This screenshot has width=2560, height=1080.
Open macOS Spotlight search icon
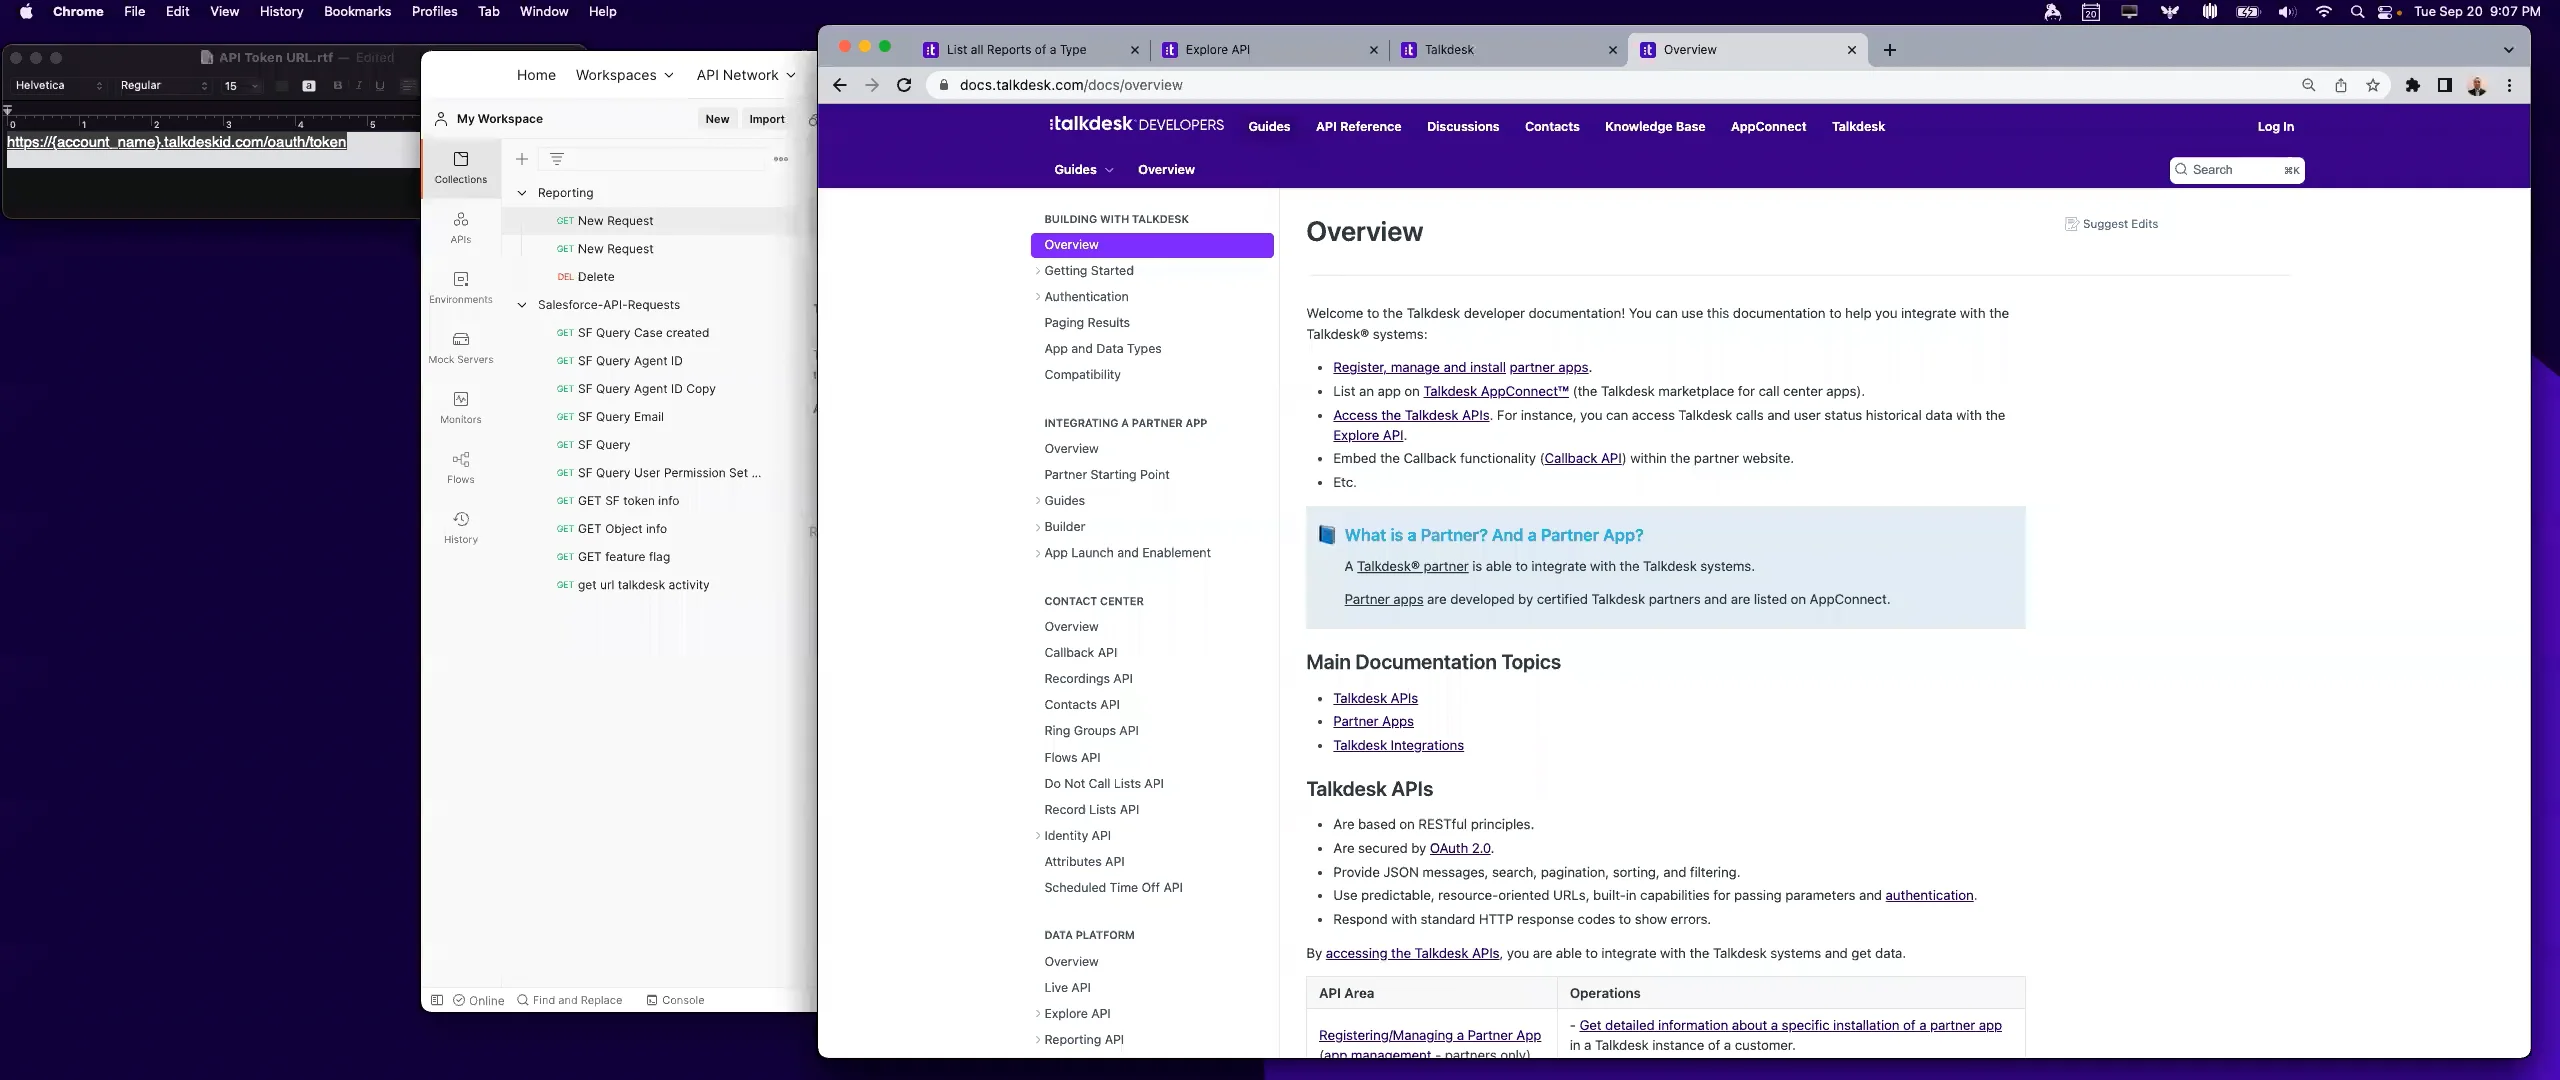[x=2357, y=12]
